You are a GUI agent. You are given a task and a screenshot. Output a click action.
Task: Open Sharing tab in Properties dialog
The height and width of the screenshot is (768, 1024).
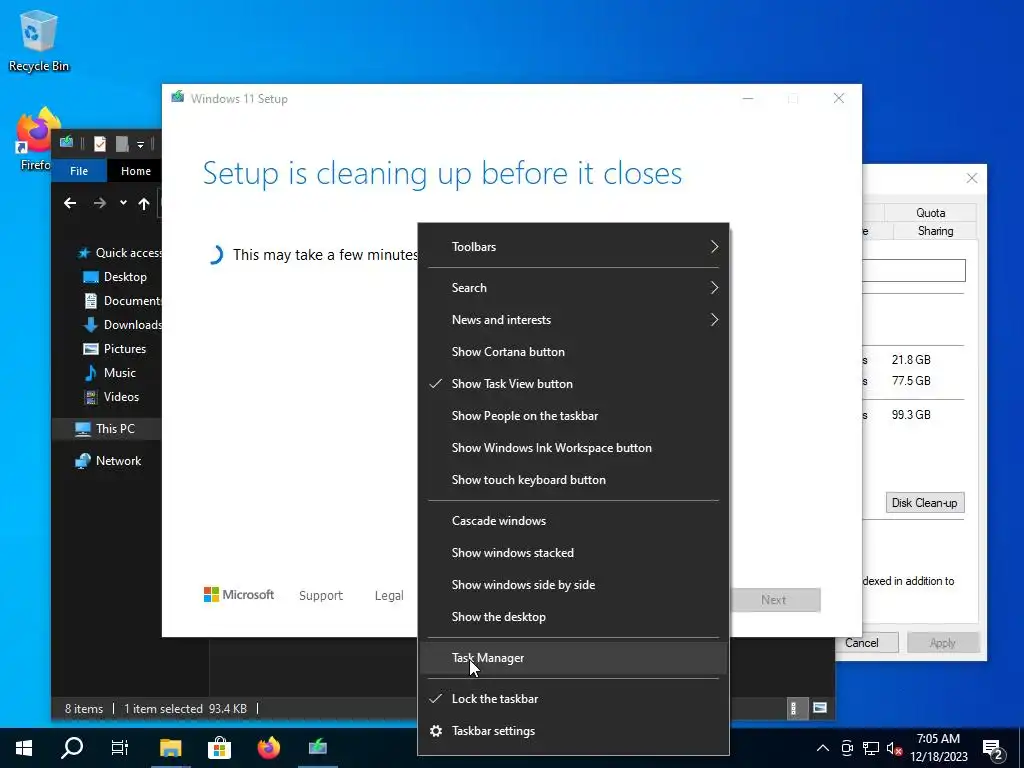935,231
